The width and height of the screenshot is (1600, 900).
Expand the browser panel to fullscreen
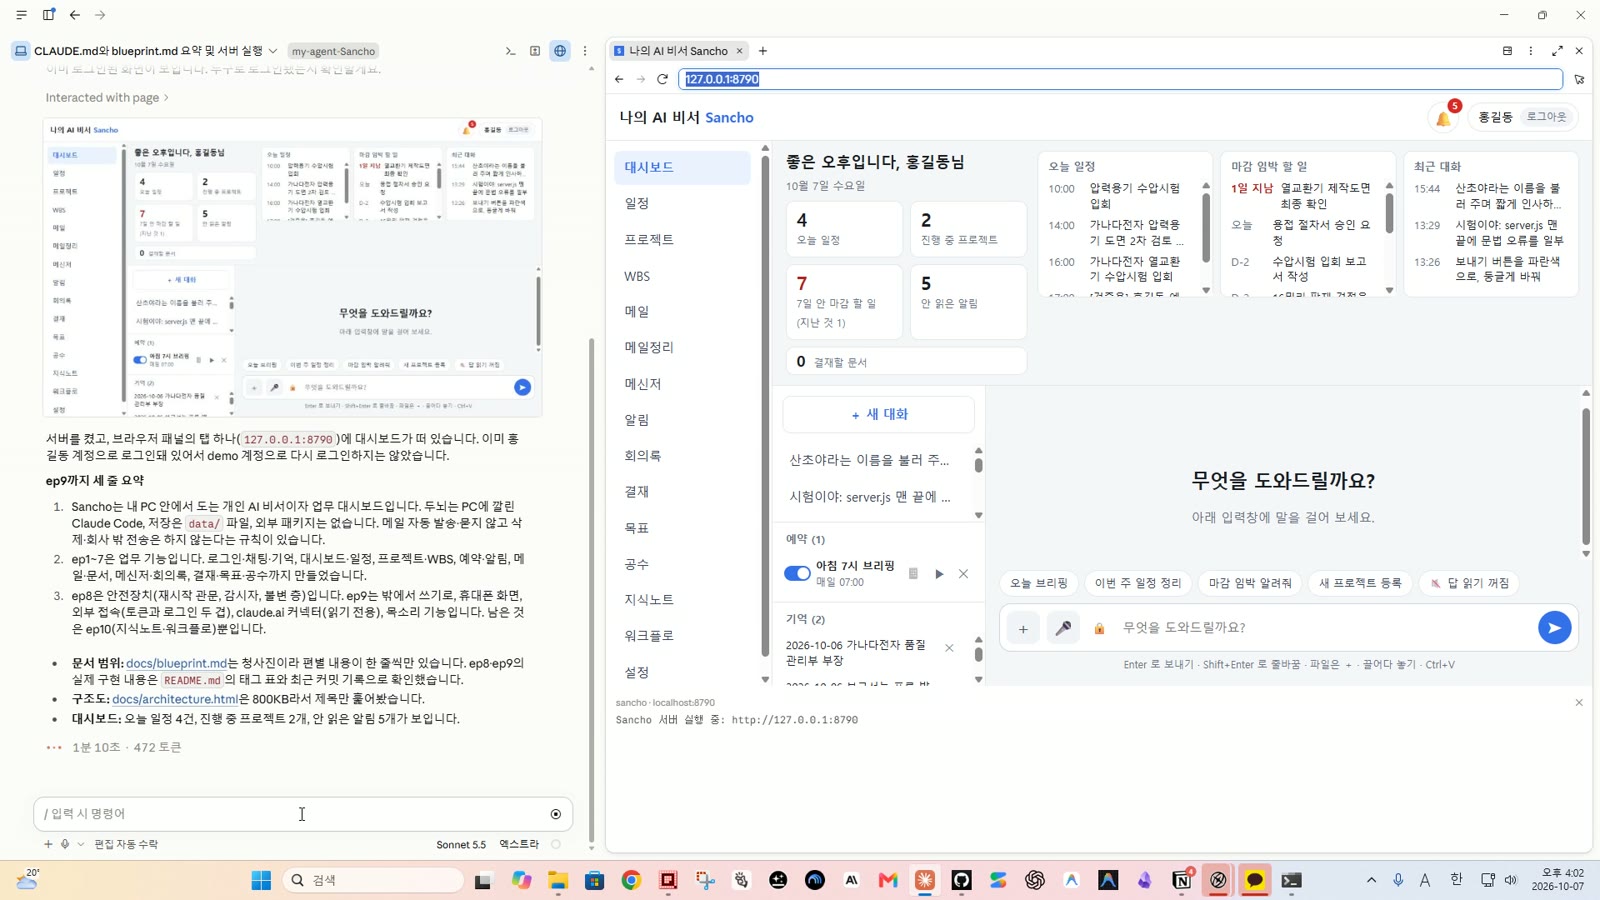(x=1557, y=51)
